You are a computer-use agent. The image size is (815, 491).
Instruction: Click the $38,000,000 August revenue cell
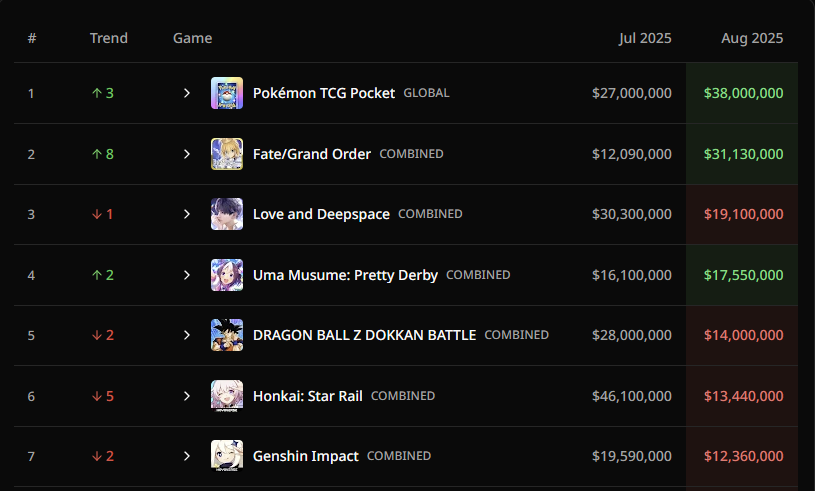coord(742,93)
